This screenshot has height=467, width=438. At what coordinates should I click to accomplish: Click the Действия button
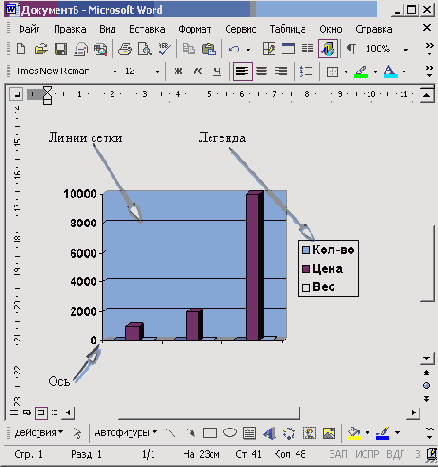[x=39, y=433]
